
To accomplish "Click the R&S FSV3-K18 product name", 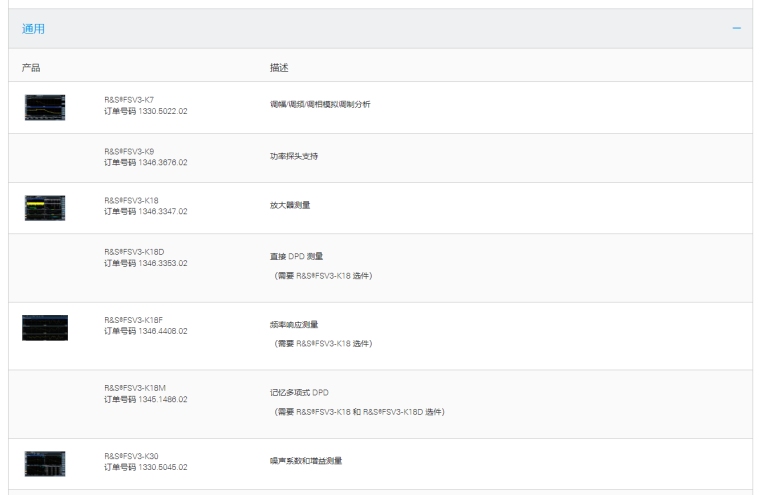I will 131,201.
